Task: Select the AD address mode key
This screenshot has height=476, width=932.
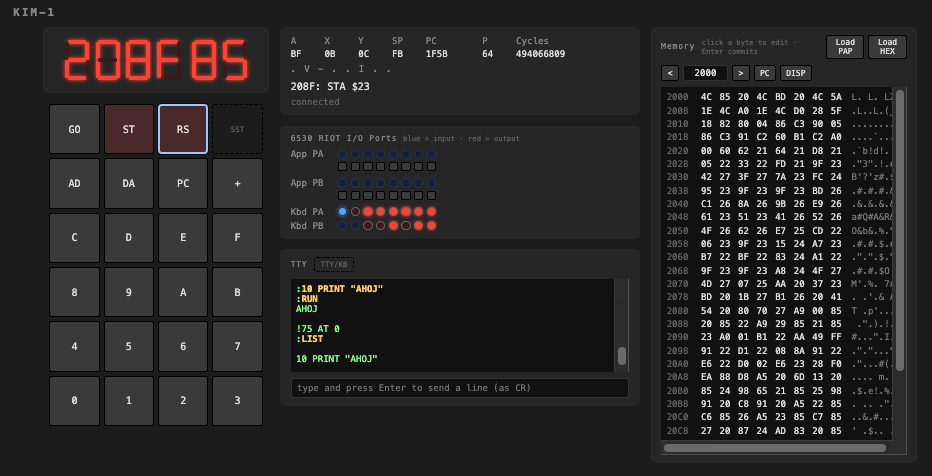Action: pyautogui.click(x=74, y=184)
